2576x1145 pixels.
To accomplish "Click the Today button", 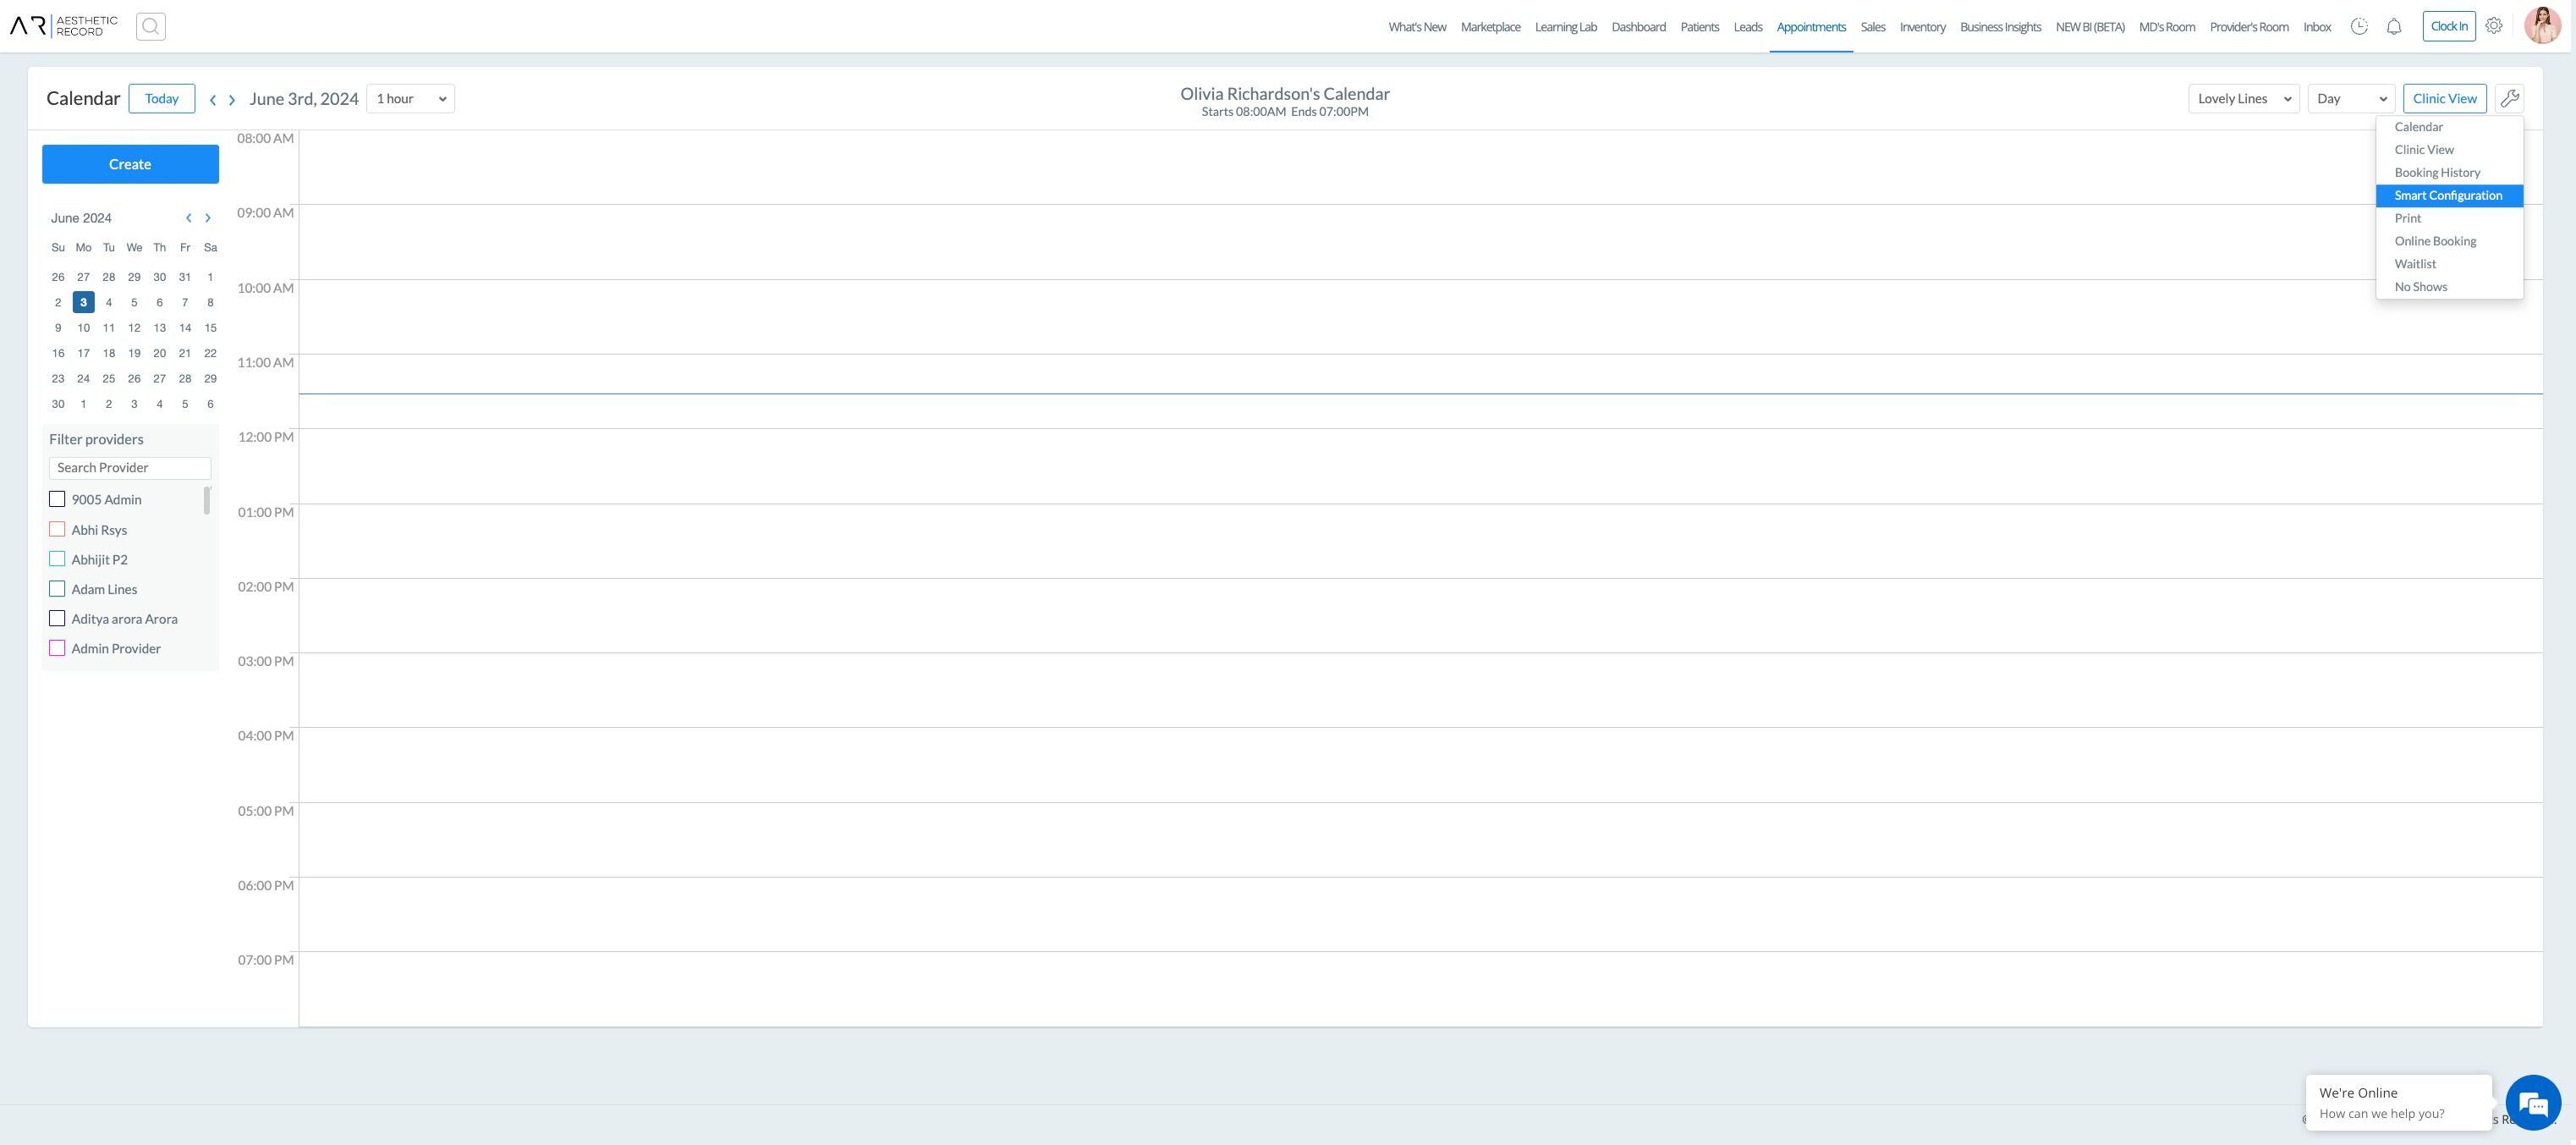I will tap(162, 99).
